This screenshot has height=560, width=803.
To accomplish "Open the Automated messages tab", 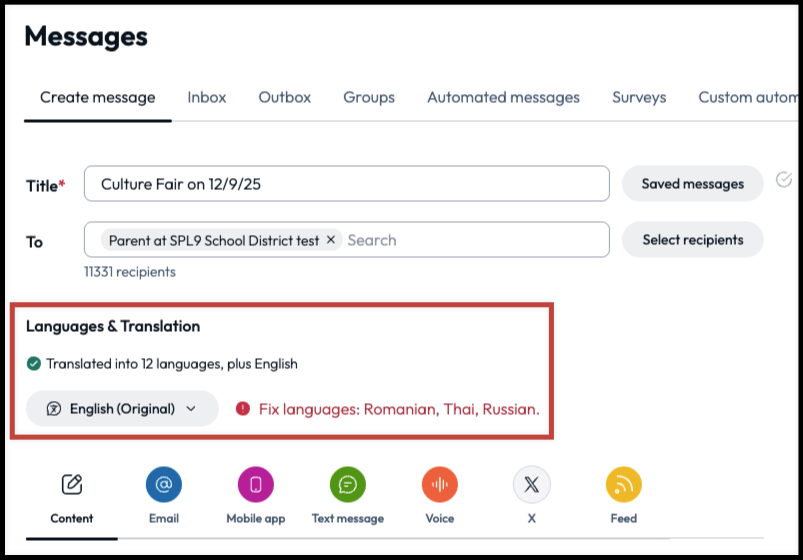I will pyautogui.click(x=503, y=97).
